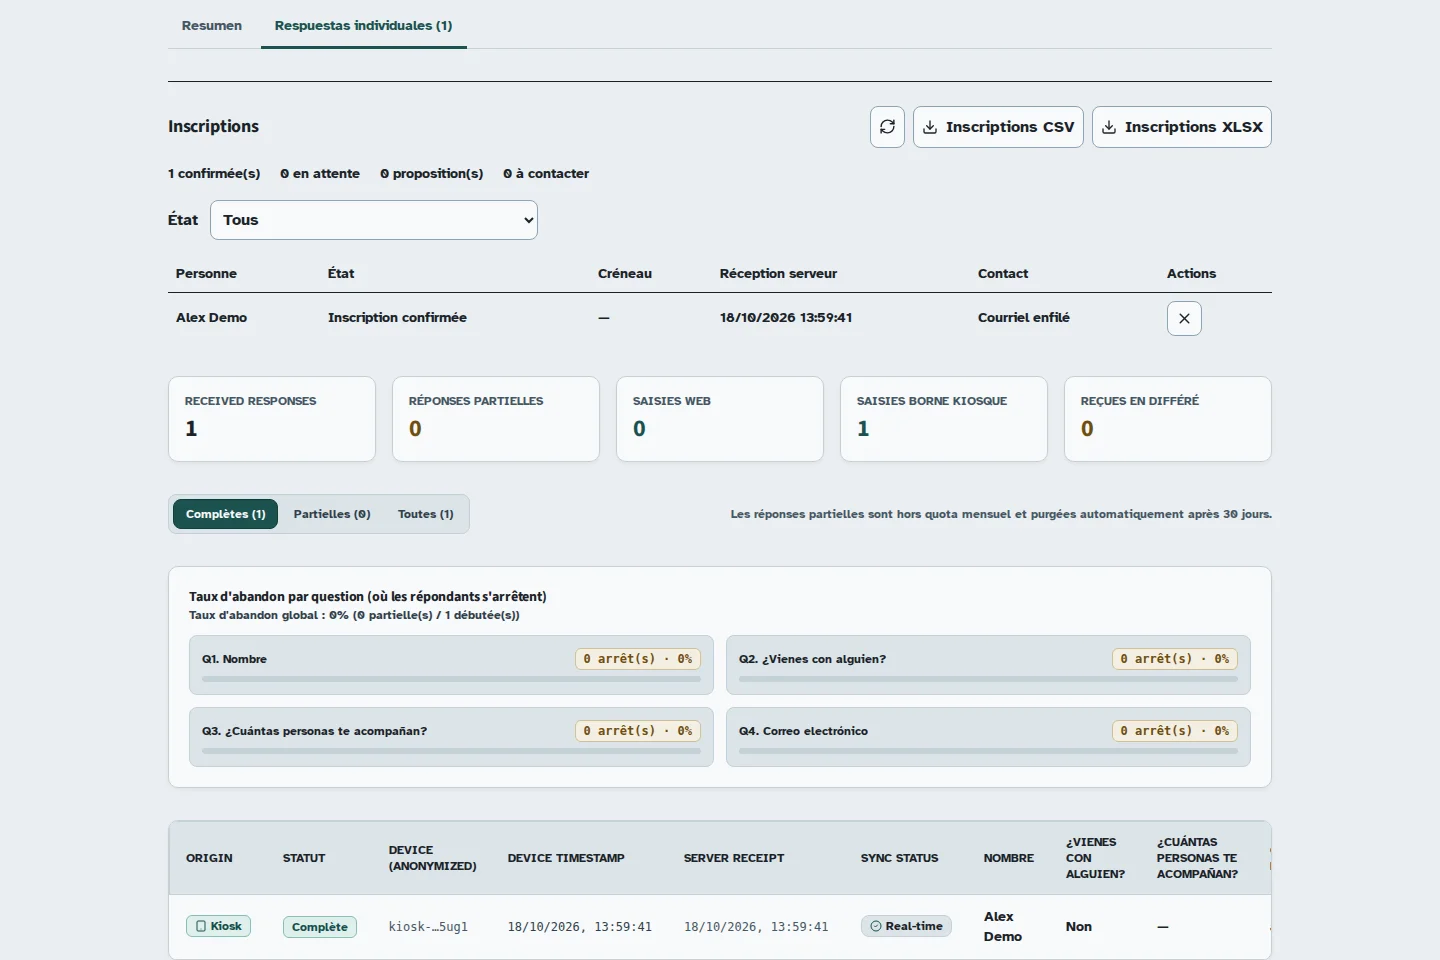1440x960 pixels.
Task: Click the 0 à contacter counter
Action: (x=546, y=173)
